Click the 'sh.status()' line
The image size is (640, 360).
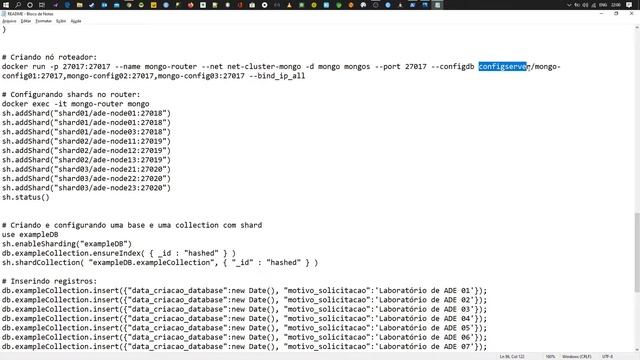[26, 197]
